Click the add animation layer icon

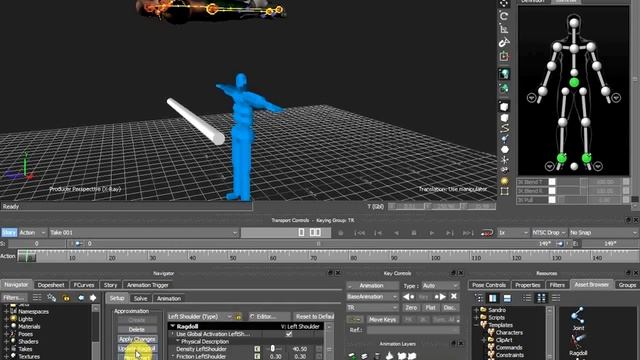click(352, 356)
